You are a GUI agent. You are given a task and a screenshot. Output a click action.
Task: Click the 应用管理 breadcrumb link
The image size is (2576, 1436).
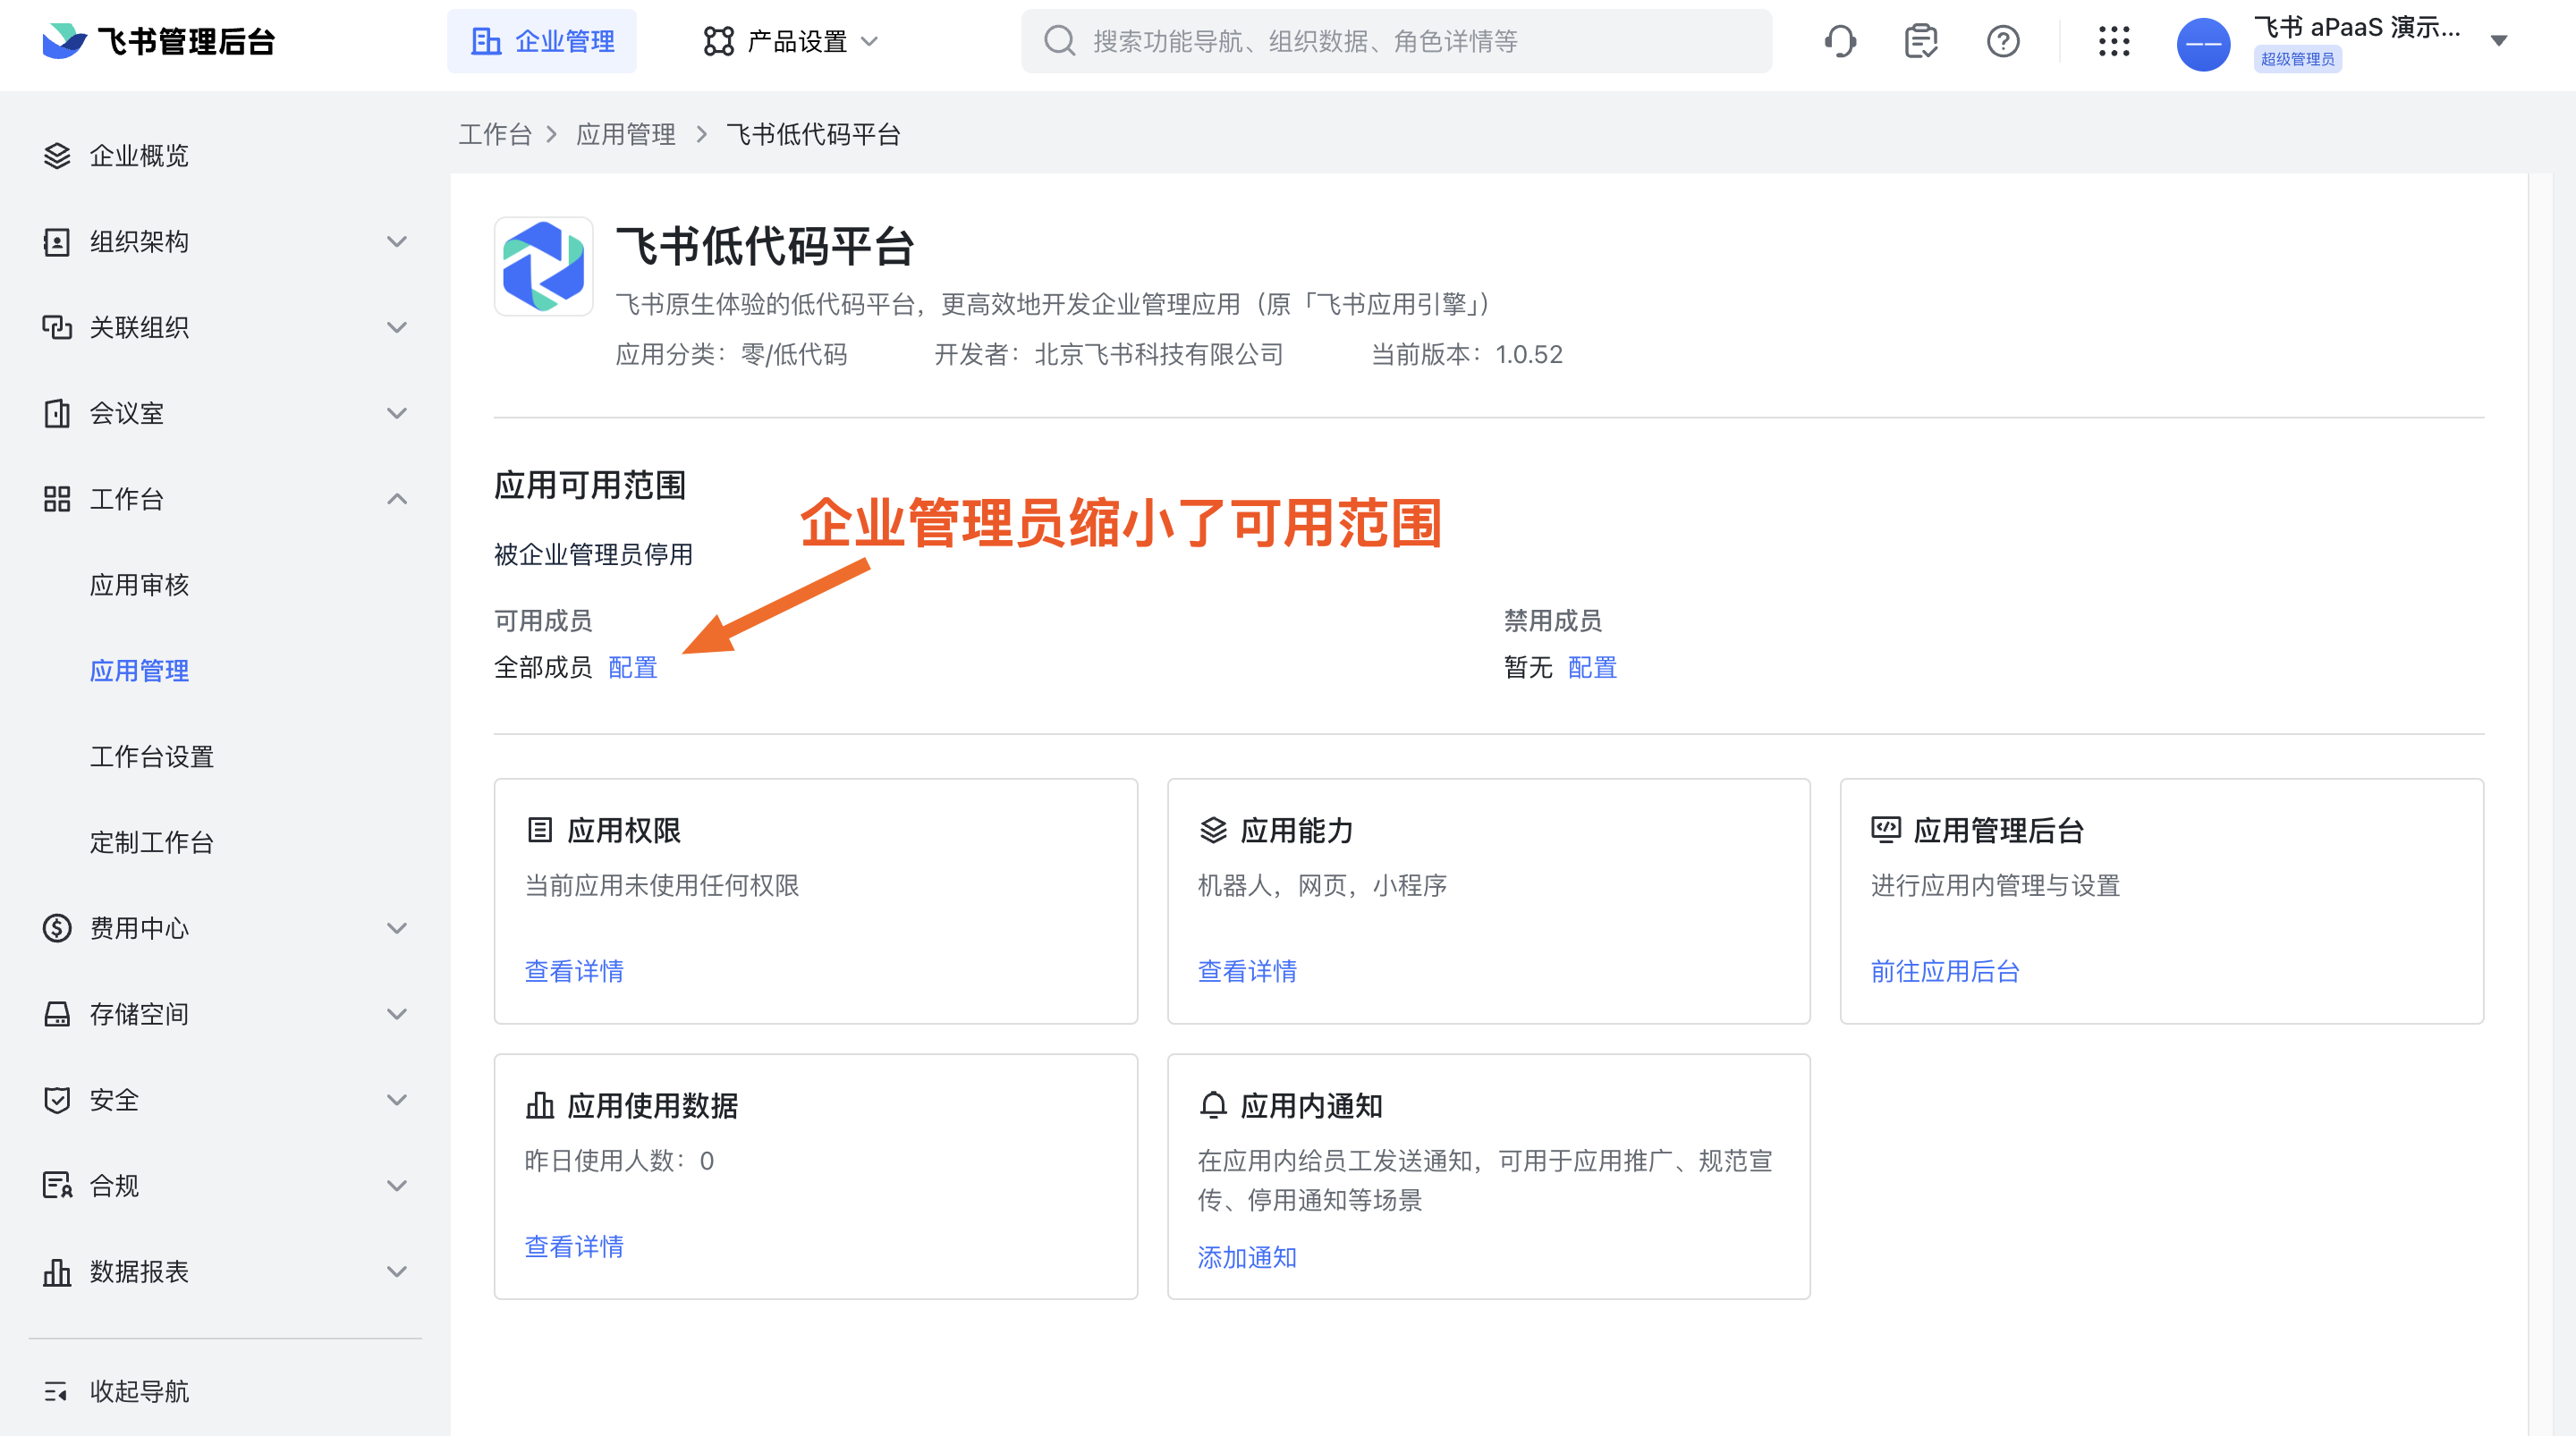[x=626, y=134]
